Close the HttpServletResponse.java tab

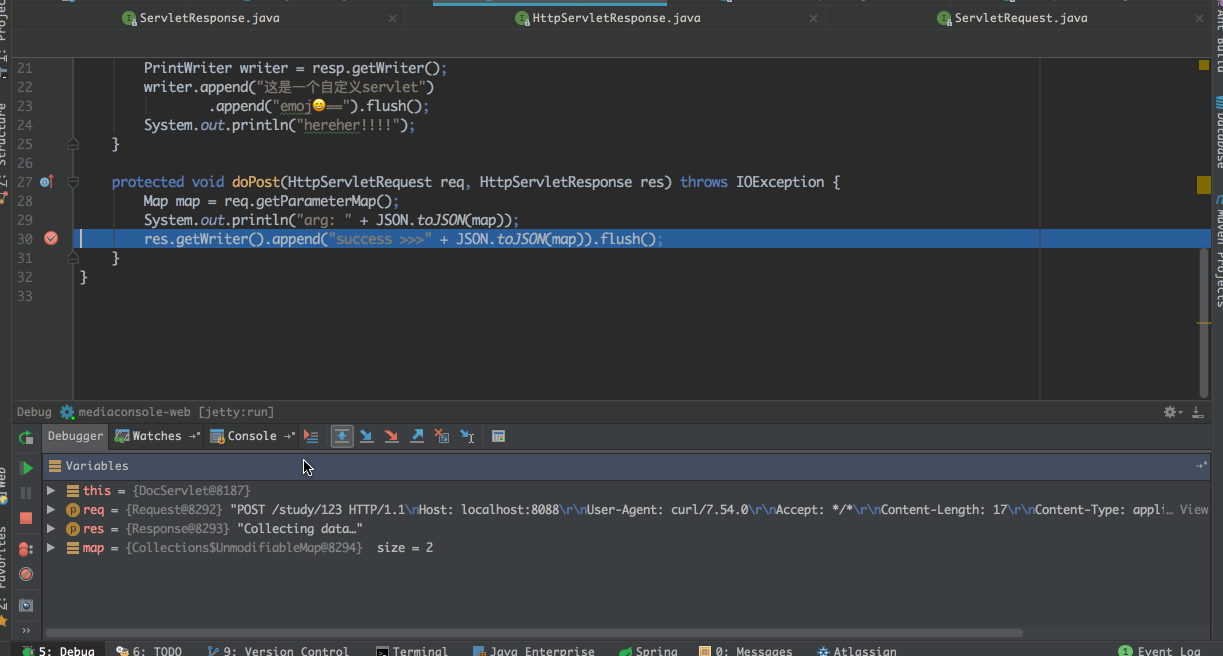[814, 18]
